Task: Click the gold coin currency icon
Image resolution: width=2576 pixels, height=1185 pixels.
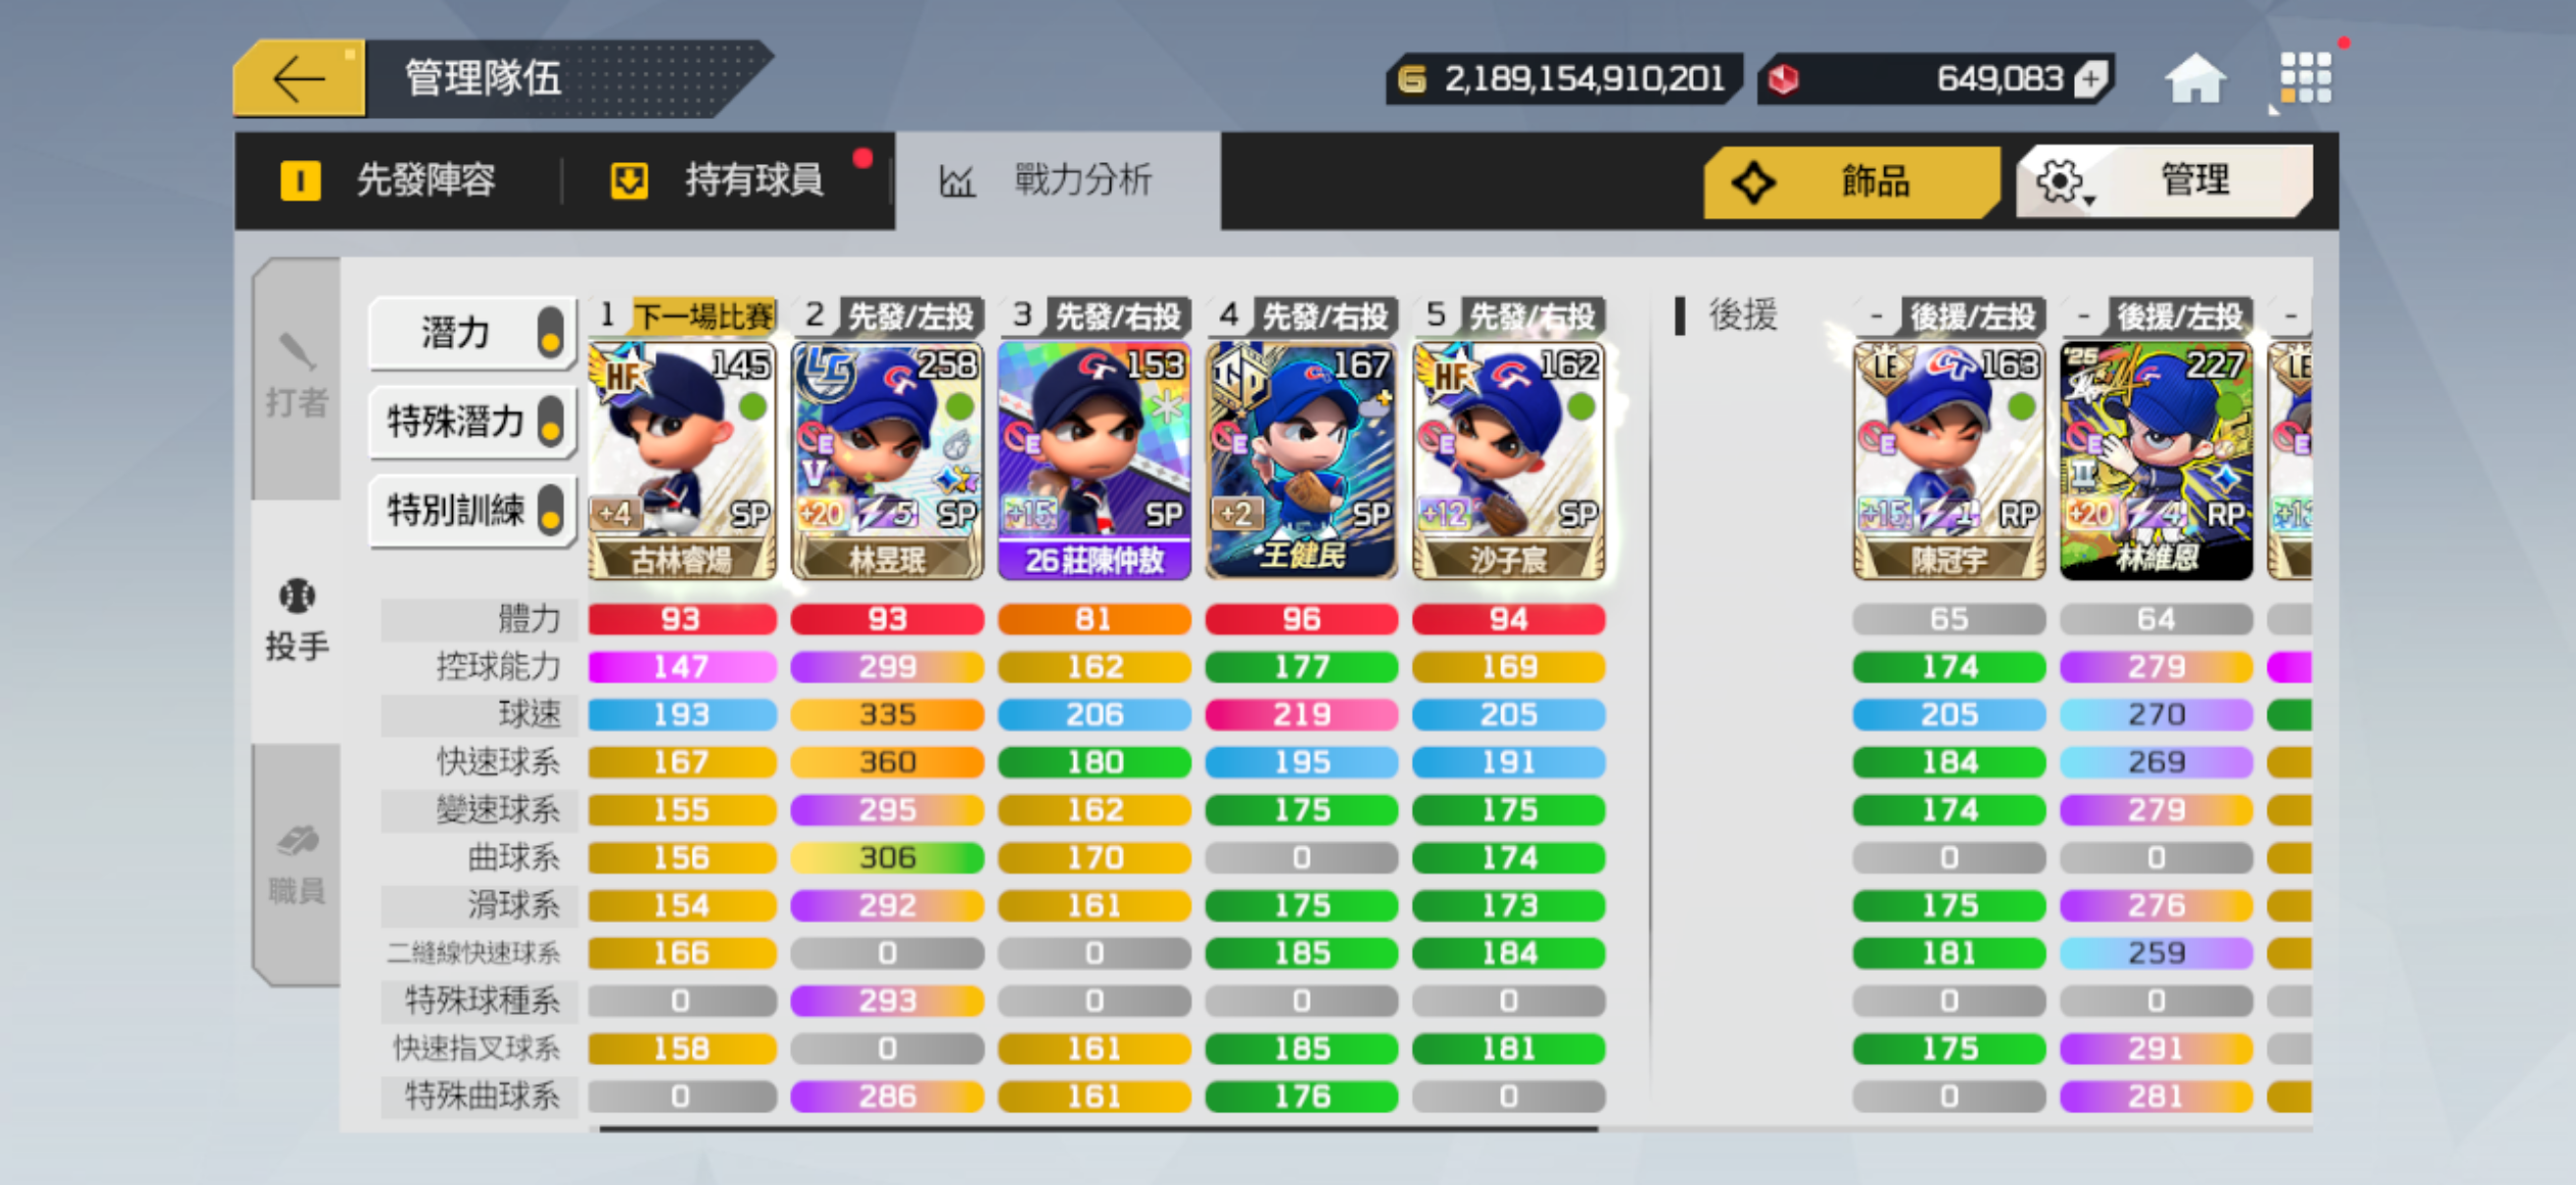Action: (1411, 79)
